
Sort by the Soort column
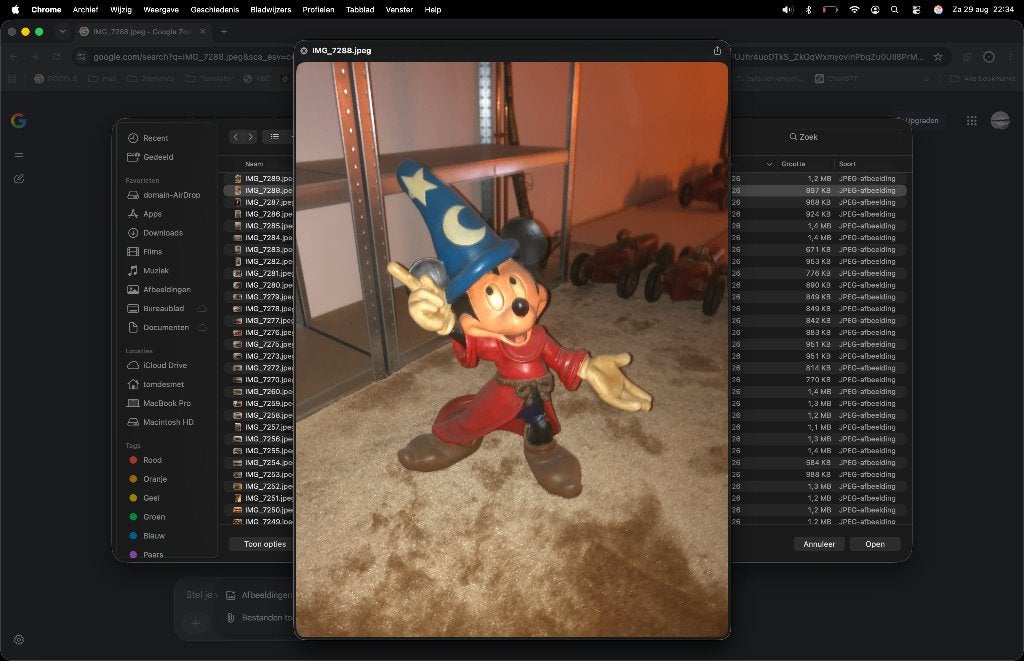coord(847,164)
